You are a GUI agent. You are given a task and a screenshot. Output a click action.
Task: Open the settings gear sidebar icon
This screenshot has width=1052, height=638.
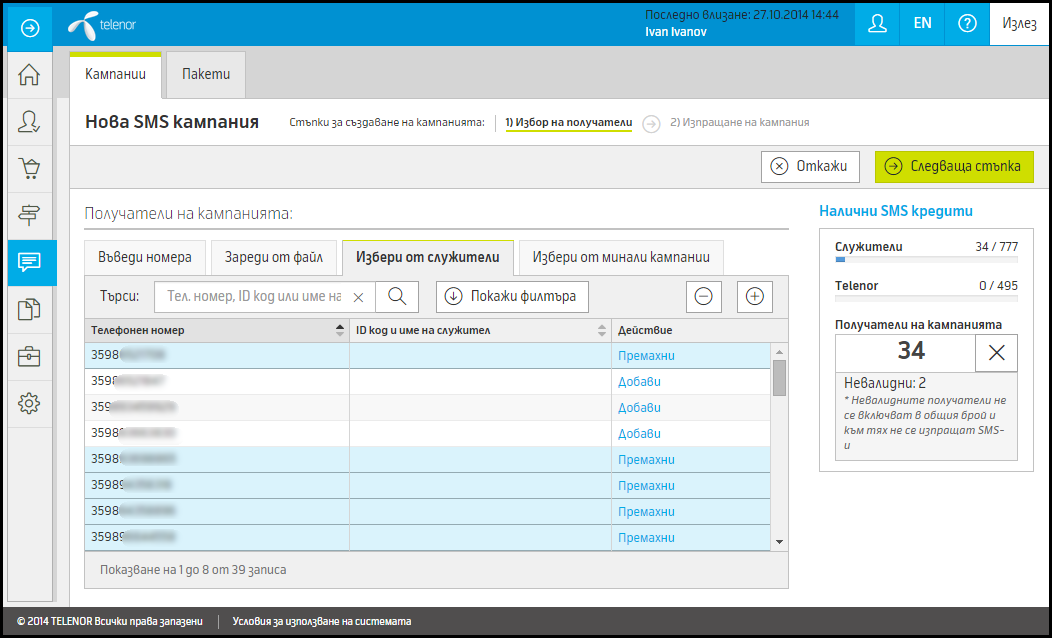point(29,403)
